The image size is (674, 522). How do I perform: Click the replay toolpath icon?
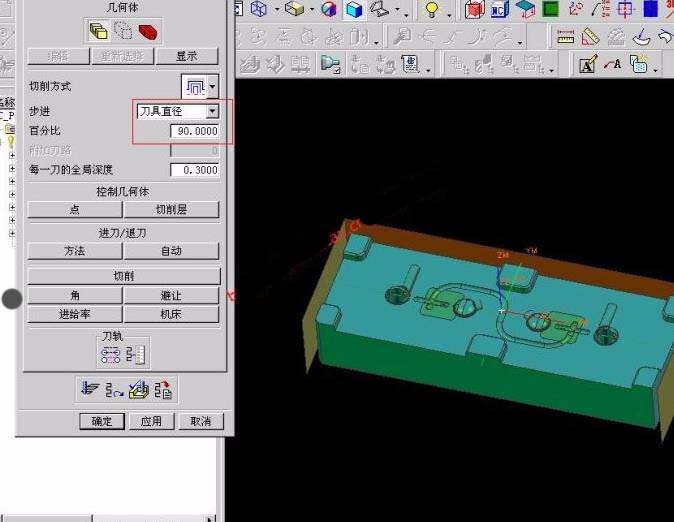[x=114, y=390]
